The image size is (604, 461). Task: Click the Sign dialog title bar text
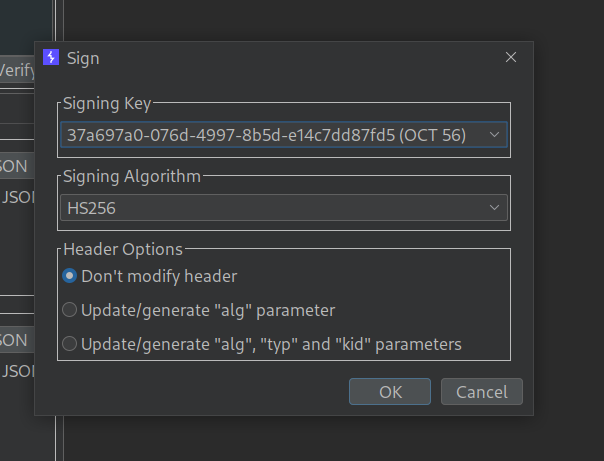pos(83,58)
